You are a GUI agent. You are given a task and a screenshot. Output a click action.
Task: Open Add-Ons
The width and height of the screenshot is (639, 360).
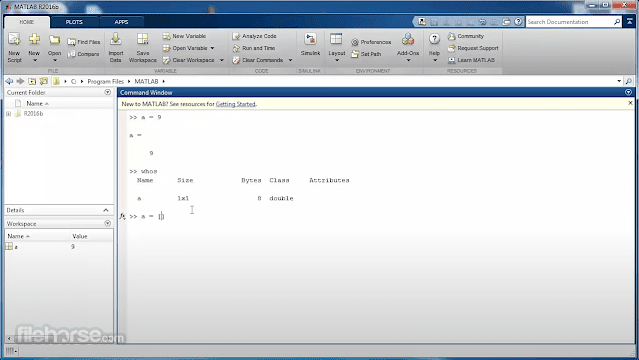(408, 44)
